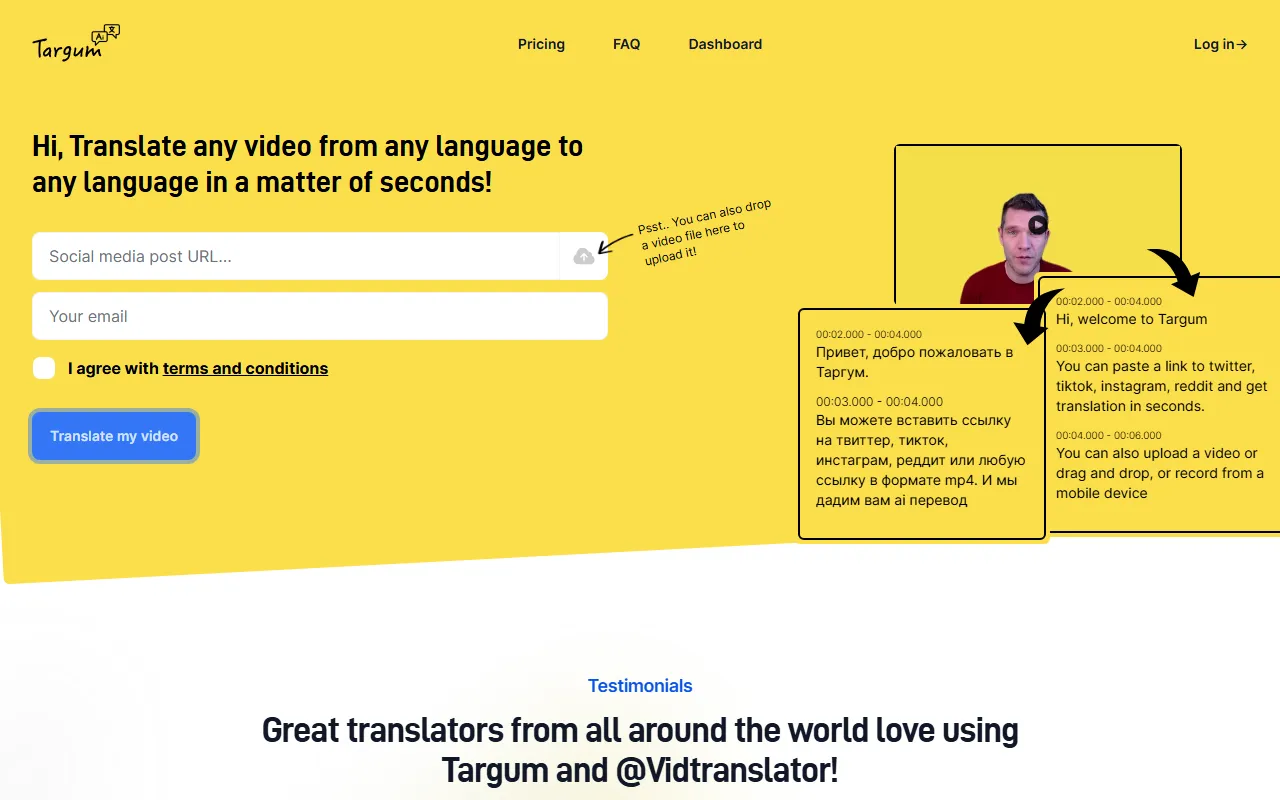
Task: Focus the Social media post URL field
Action: 295,257
